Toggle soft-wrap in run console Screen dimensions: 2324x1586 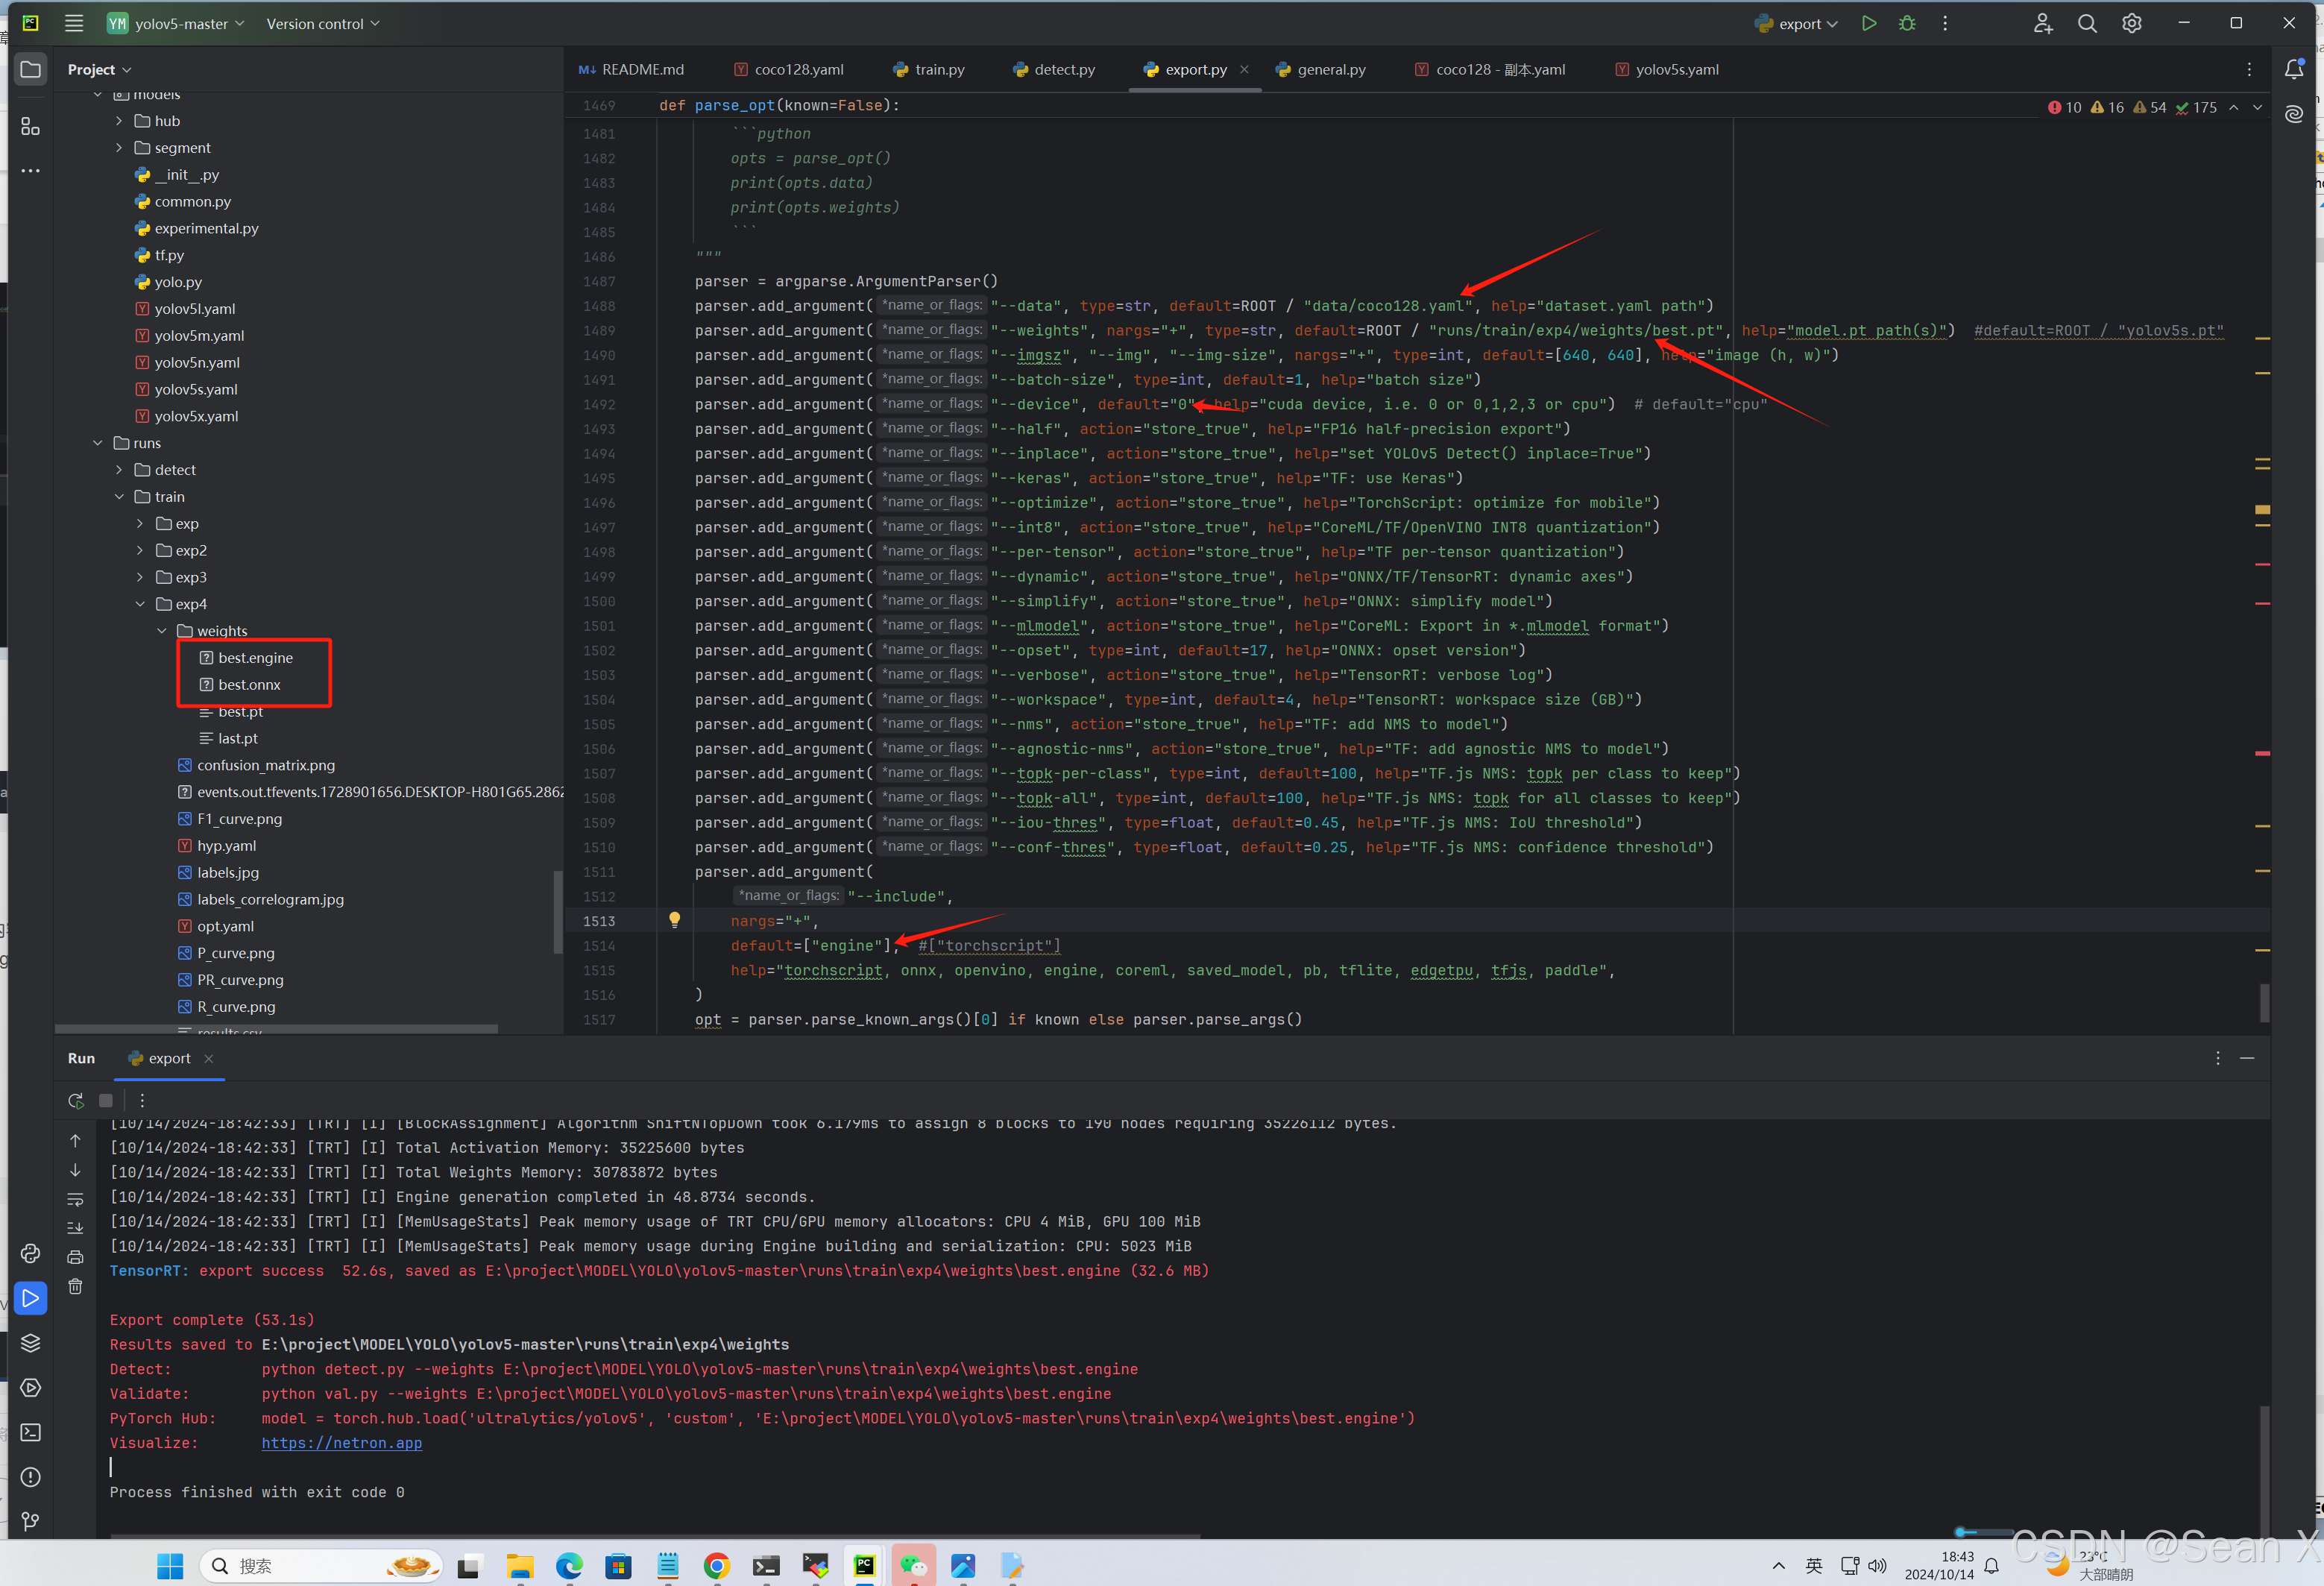coord(75,1199)
